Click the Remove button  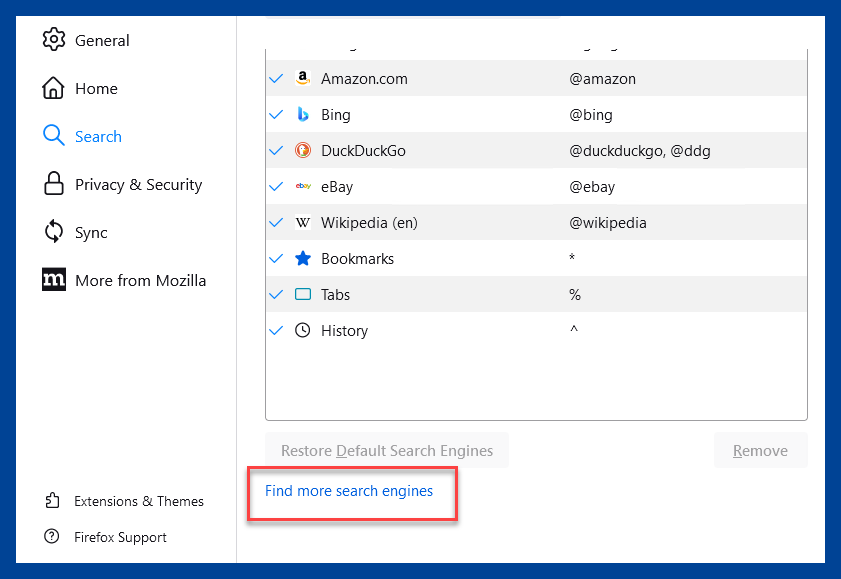coord(760,450)
